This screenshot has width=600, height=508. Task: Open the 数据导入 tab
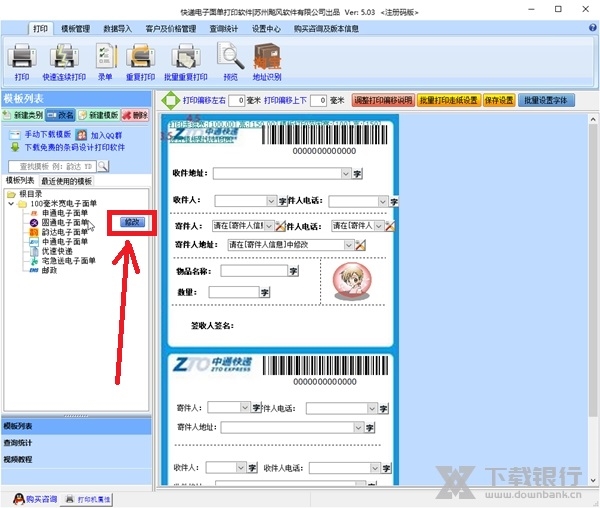click(x=117, y=29)
